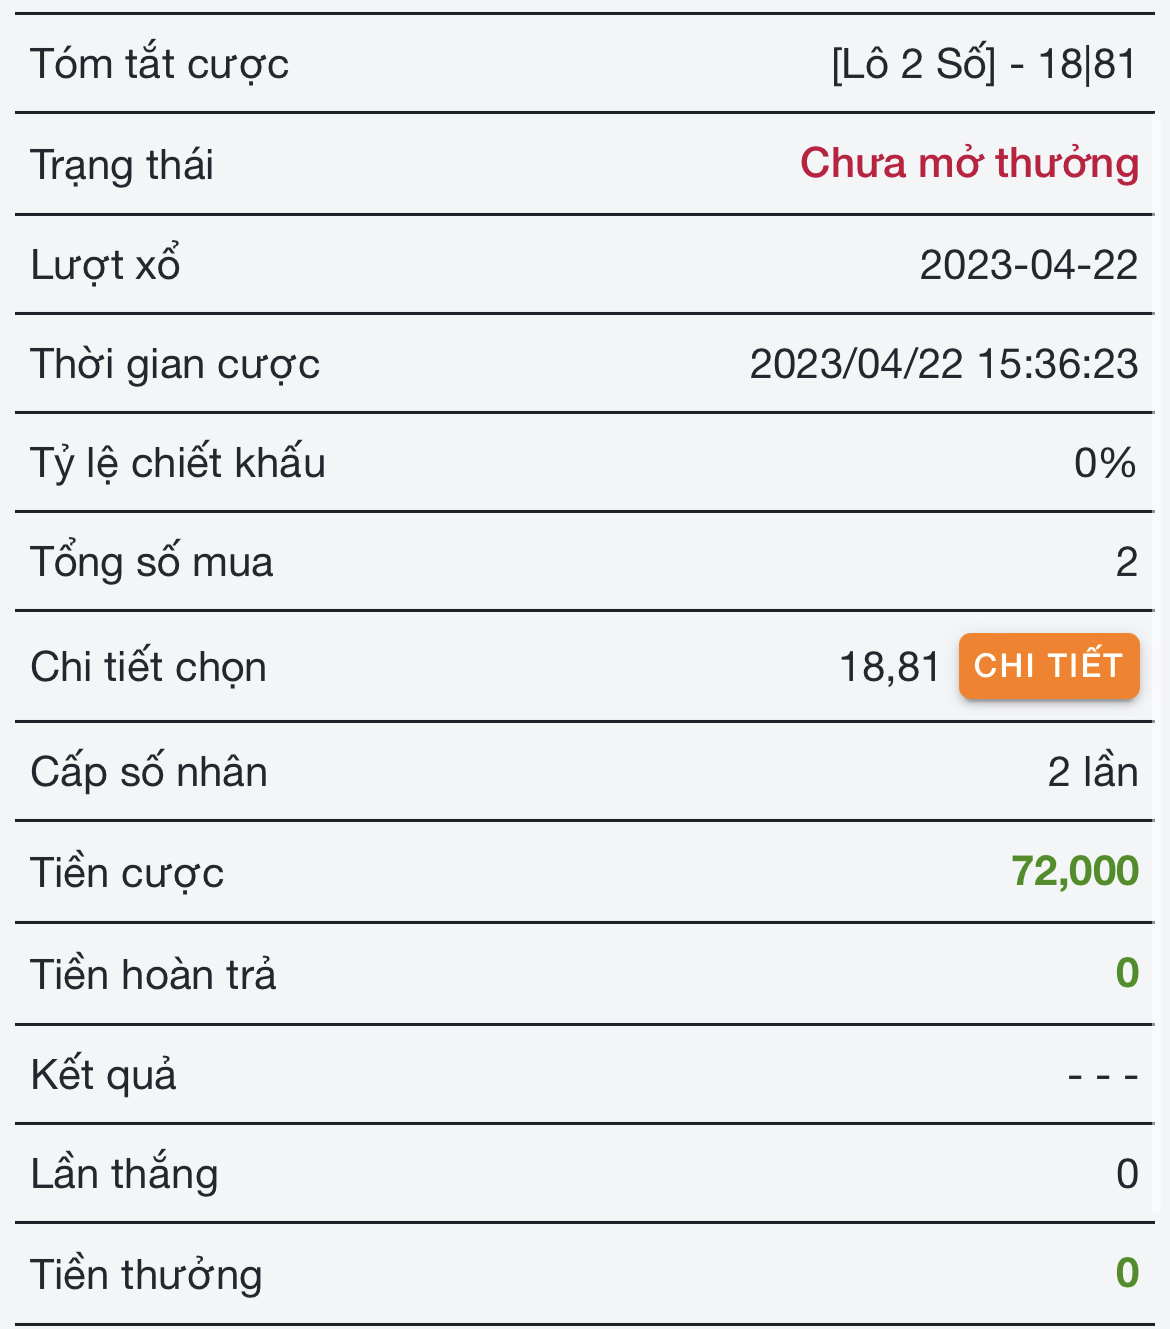The height and width of the screenshot is (1329, 1170).
Task: Click the Trạng thái row label
Action: 122,166
